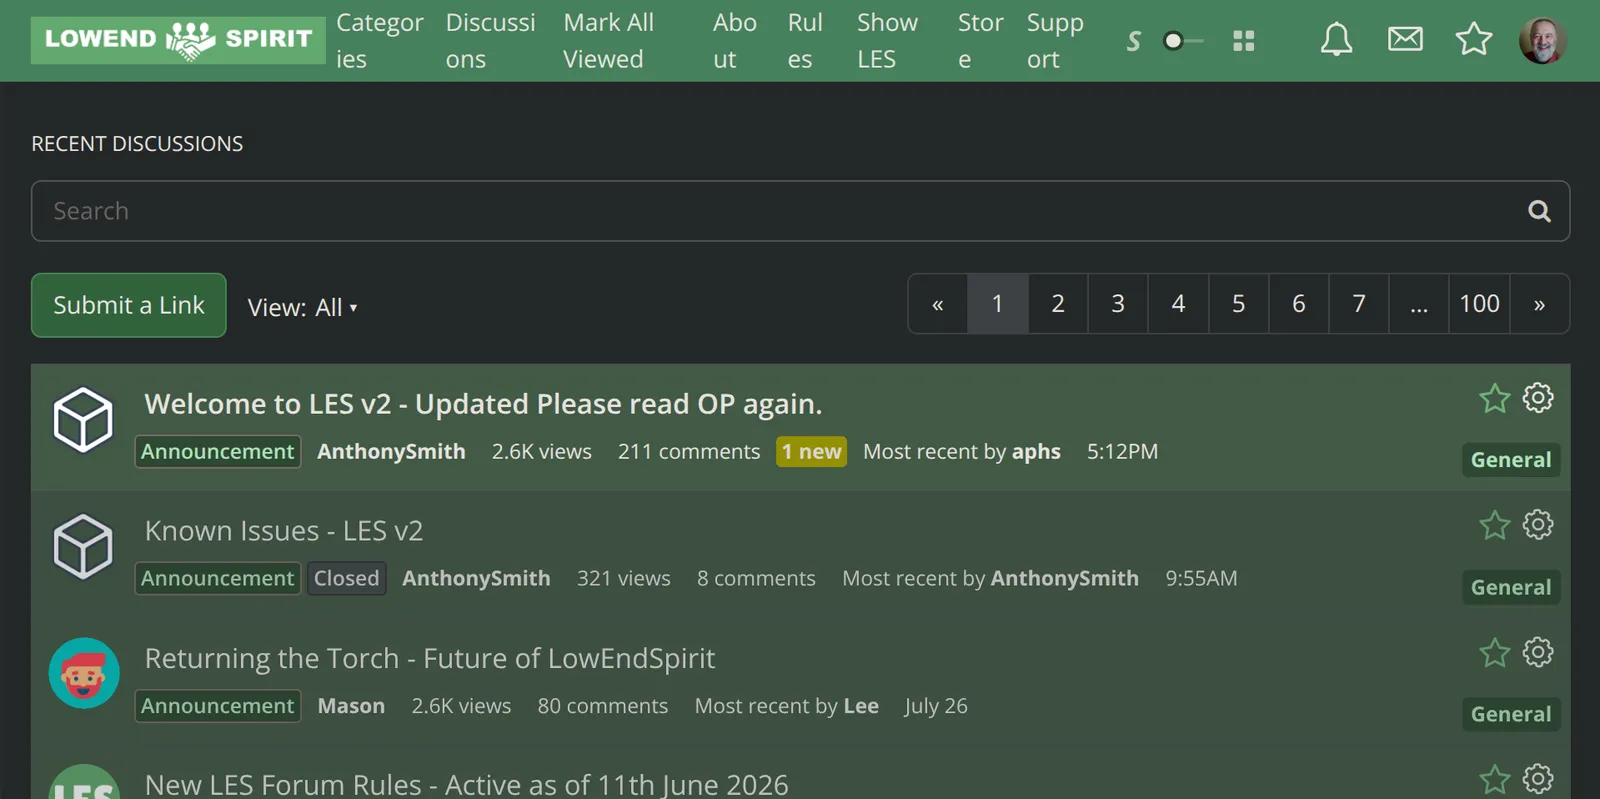Bookmark the Welcome to LES v2 discussion
This screenshot has width=1600, height=799.
pos(1494,398)
